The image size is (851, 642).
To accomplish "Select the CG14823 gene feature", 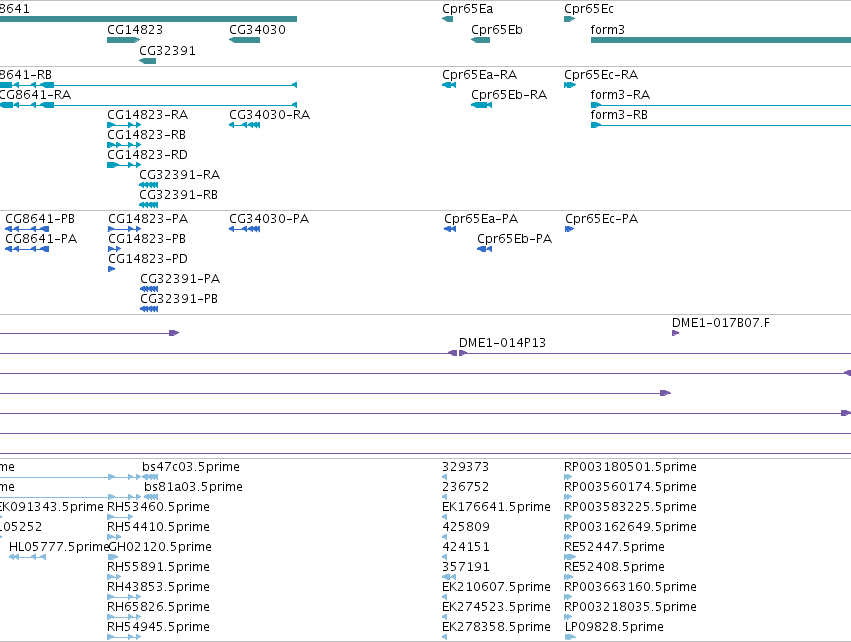I will (x=124, y=40).
